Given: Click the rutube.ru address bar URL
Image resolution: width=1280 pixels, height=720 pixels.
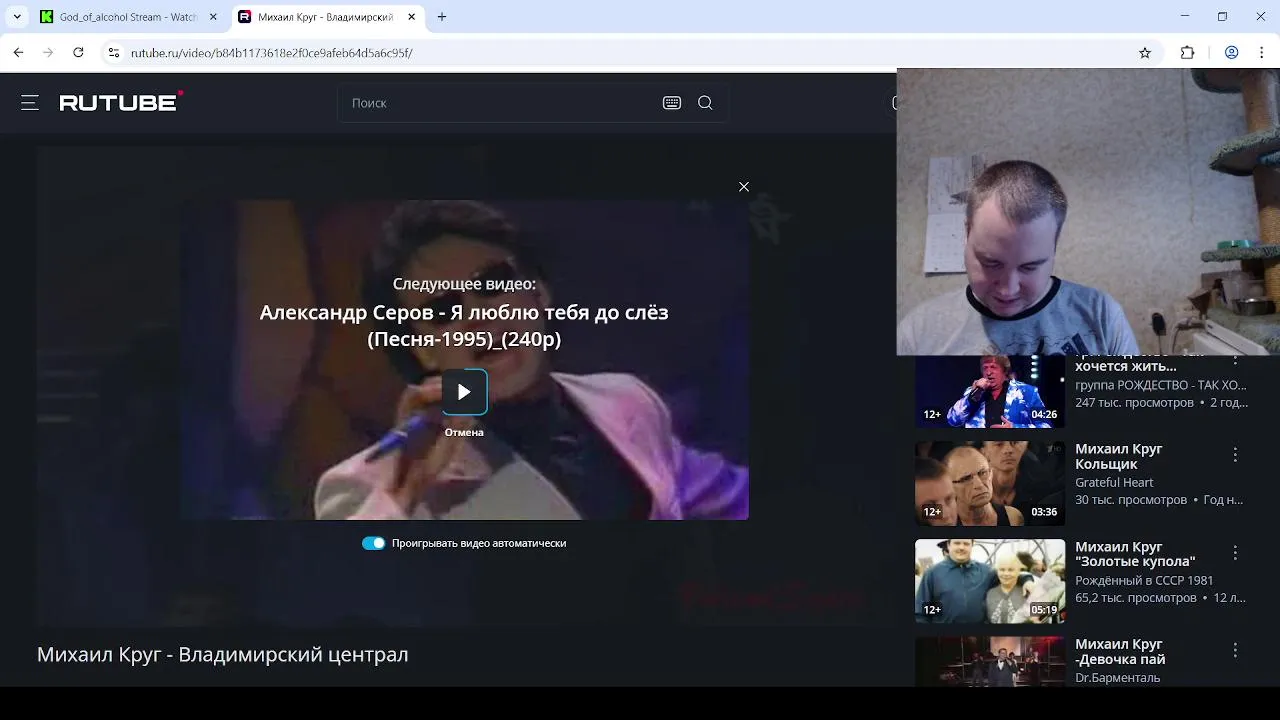Looking at the screenshot, I should [272, 53].
